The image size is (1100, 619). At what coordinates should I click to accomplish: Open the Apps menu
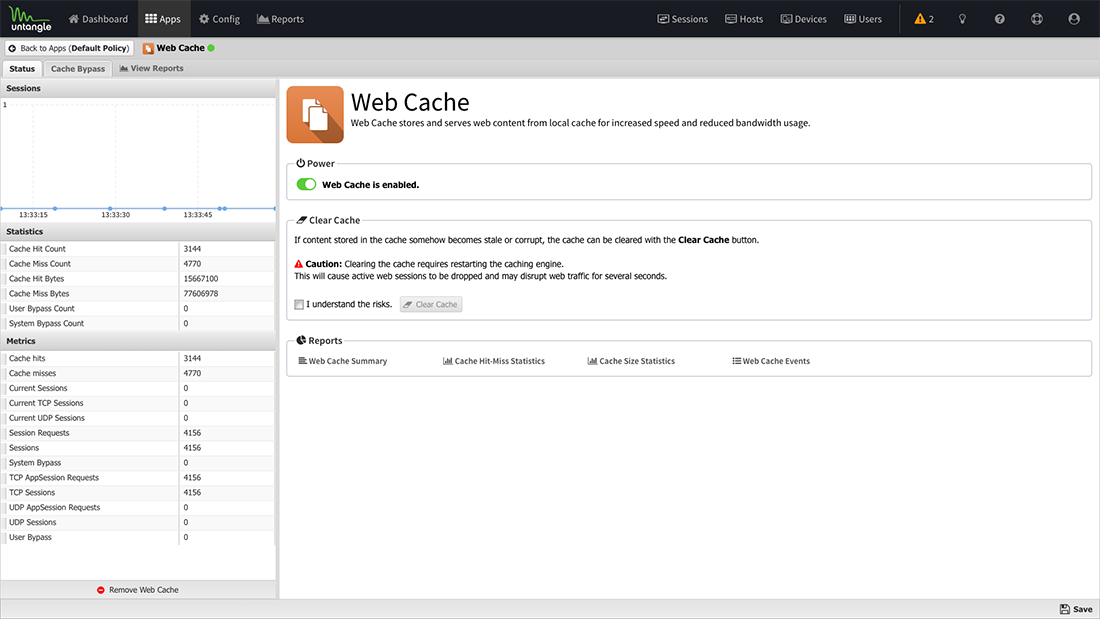click(163, 19)
